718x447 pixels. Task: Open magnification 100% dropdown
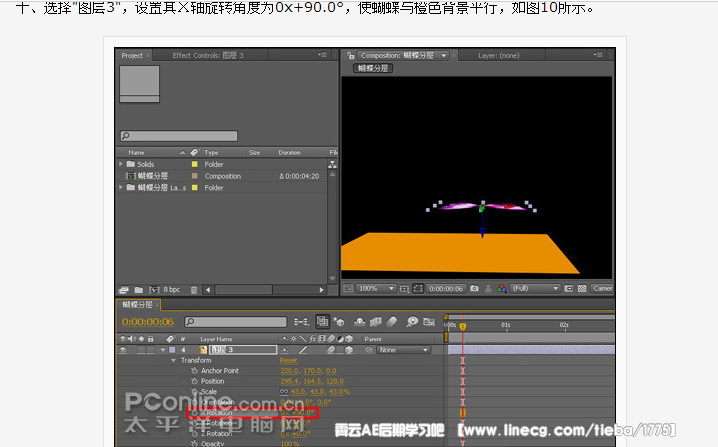(376, 289)
